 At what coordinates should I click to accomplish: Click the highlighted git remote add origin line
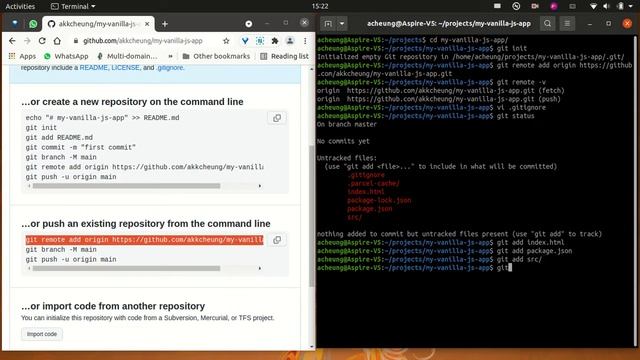[x=144, y=240]
